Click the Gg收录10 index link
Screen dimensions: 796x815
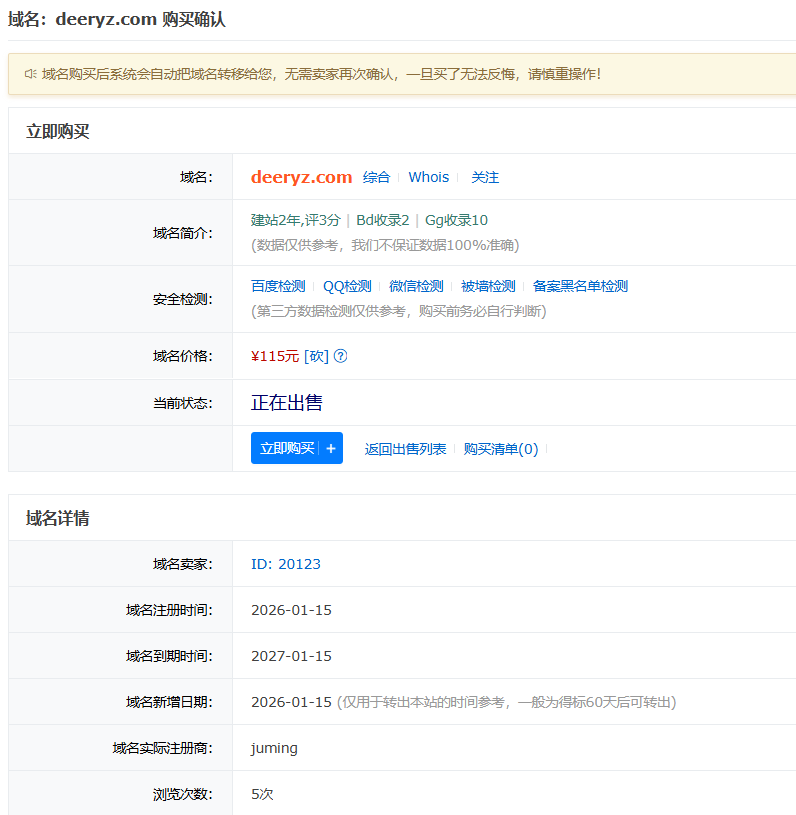[x=456, y=220]
